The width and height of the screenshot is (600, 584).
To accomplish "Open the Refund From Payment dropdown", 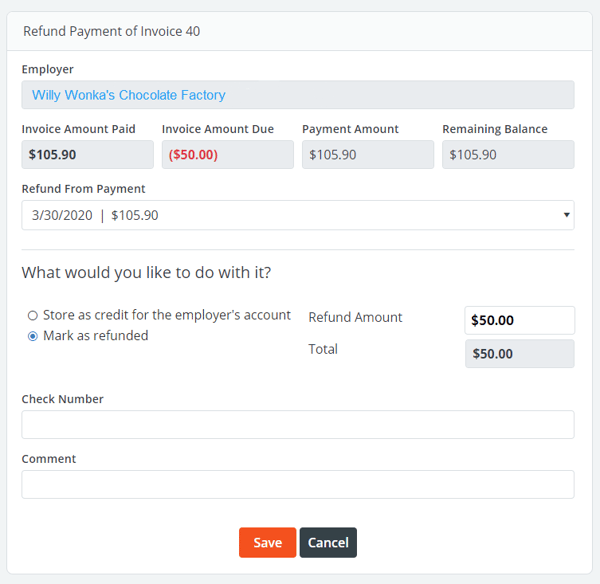I will click(x=297, y=215).
